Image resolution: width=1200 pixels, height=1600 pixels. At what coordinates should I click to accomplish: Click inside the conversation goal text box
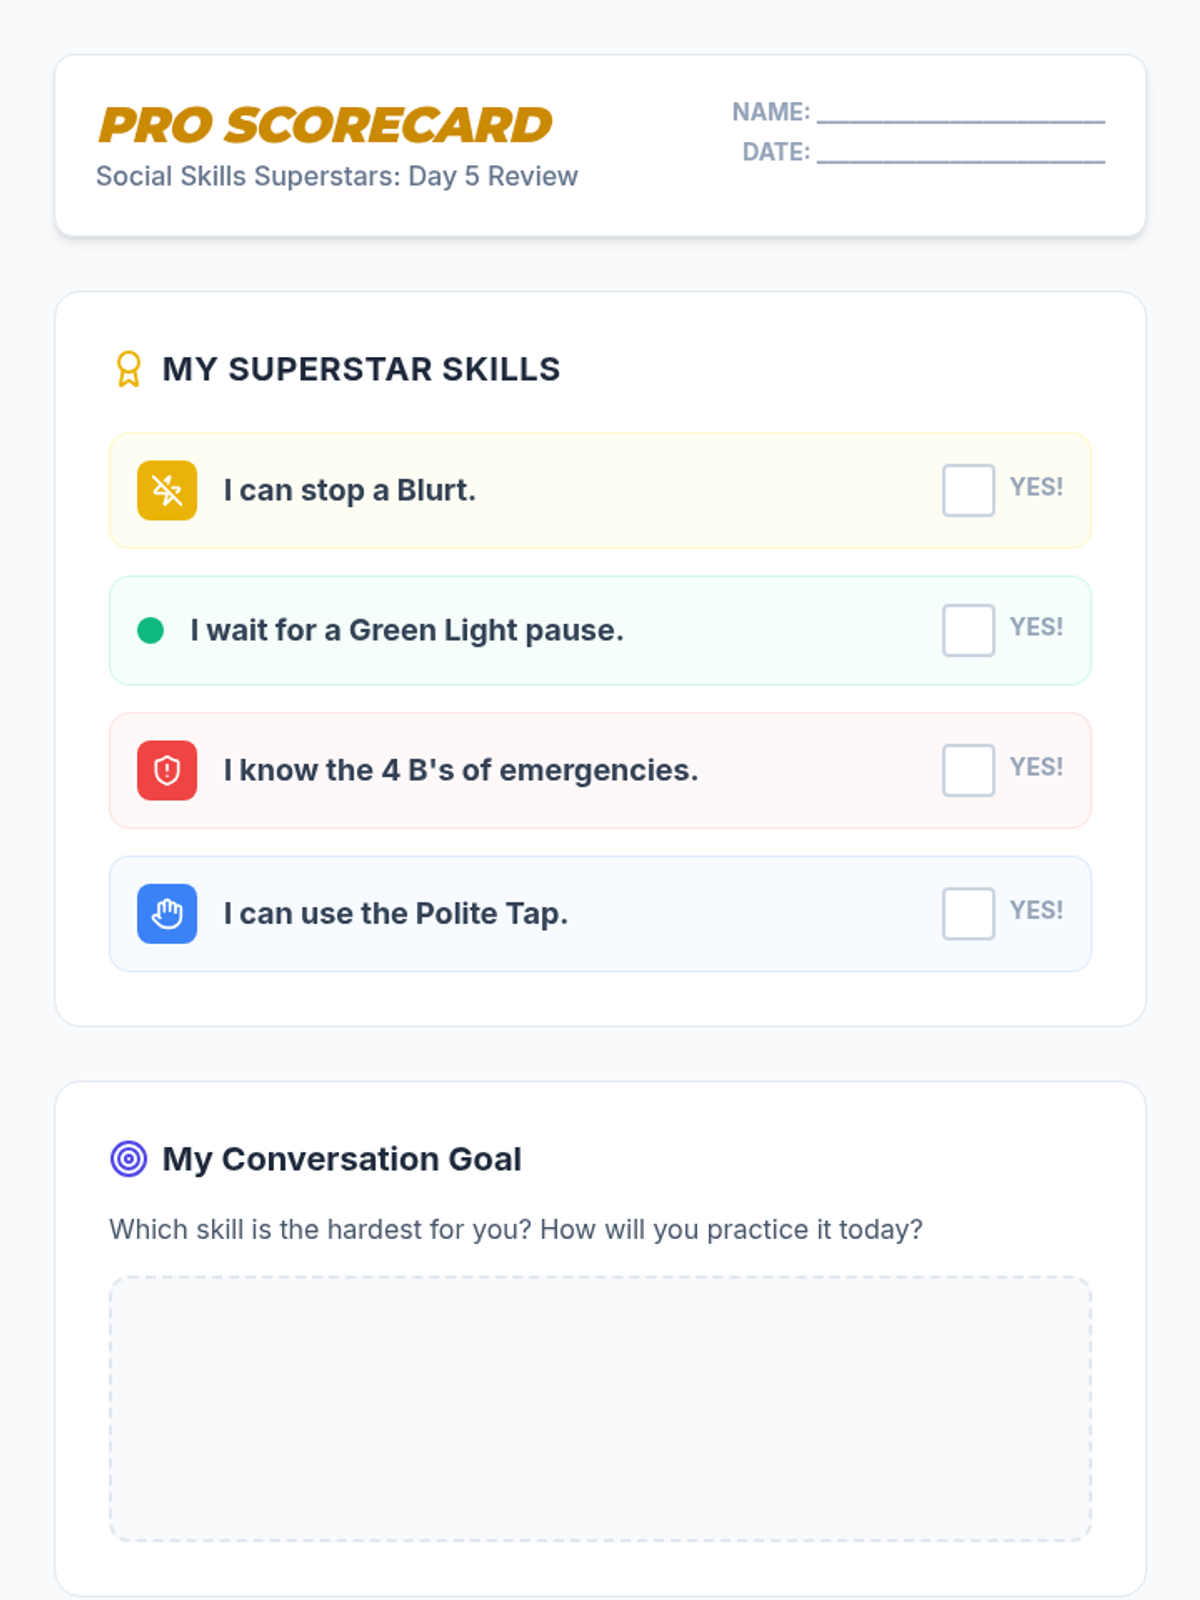click(600, 1408)
